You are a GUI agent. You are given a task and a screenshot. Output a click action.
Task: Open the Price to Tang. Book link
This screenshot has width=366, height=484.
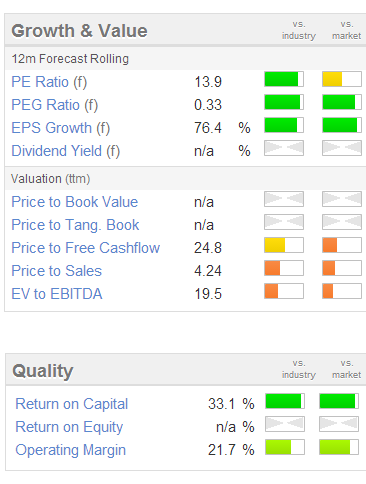tap(75, 225)
